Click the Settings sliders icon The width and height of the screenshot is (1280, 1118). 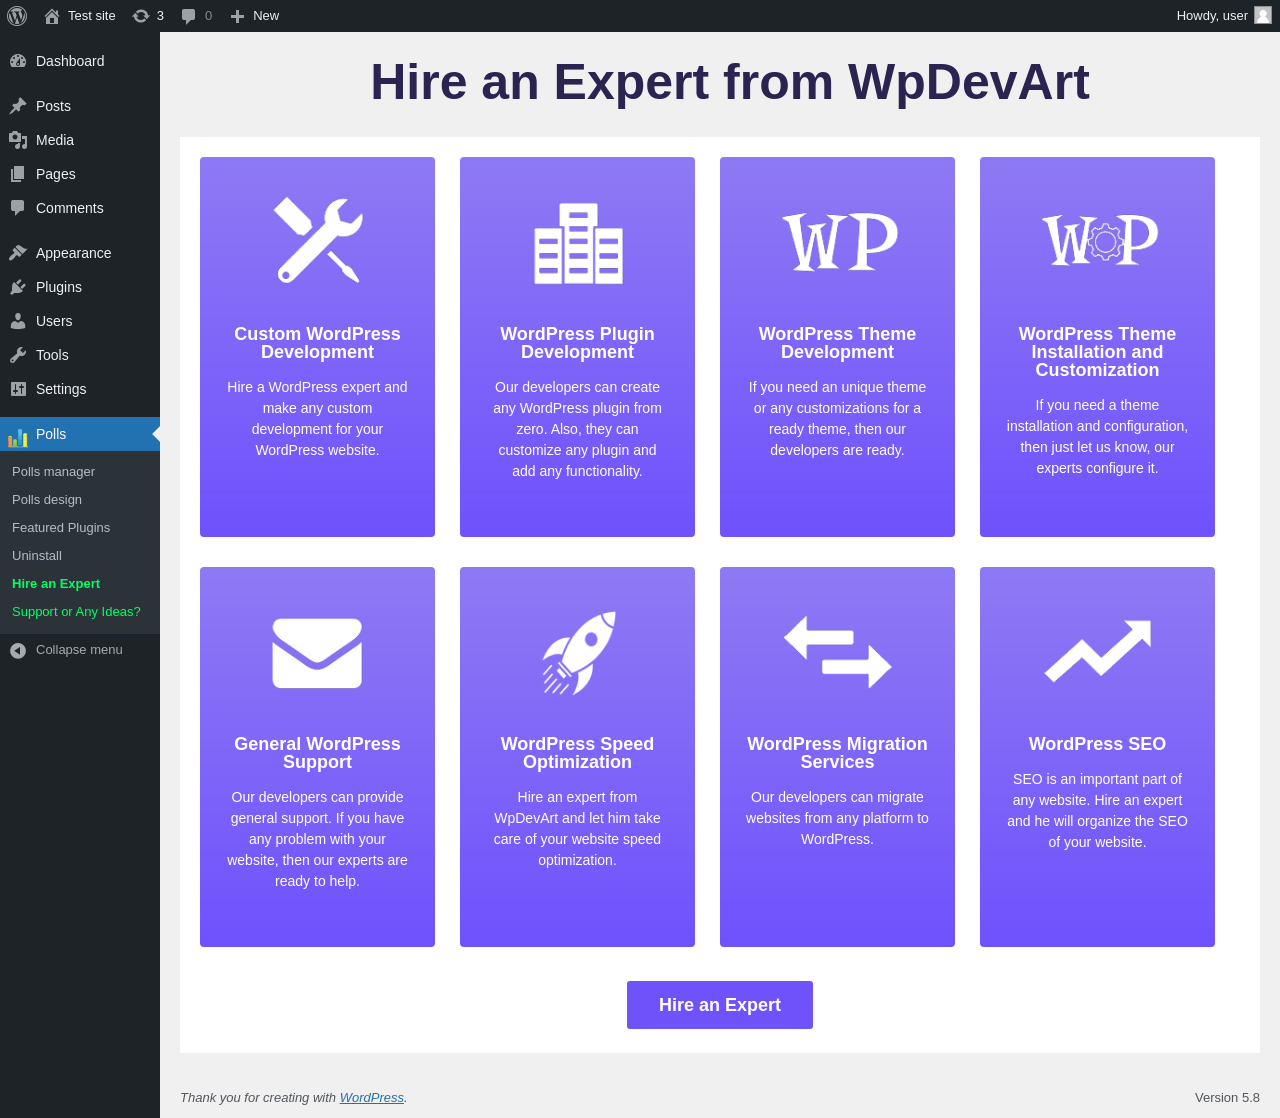18,389
